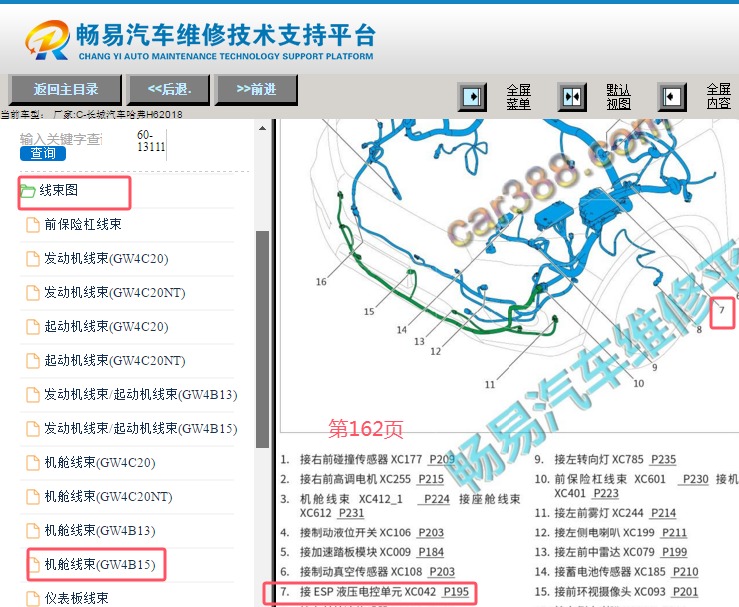
Task: Open 发动机线束/起动机线束(GW4B13) document
Action: [x=141, y=394]
